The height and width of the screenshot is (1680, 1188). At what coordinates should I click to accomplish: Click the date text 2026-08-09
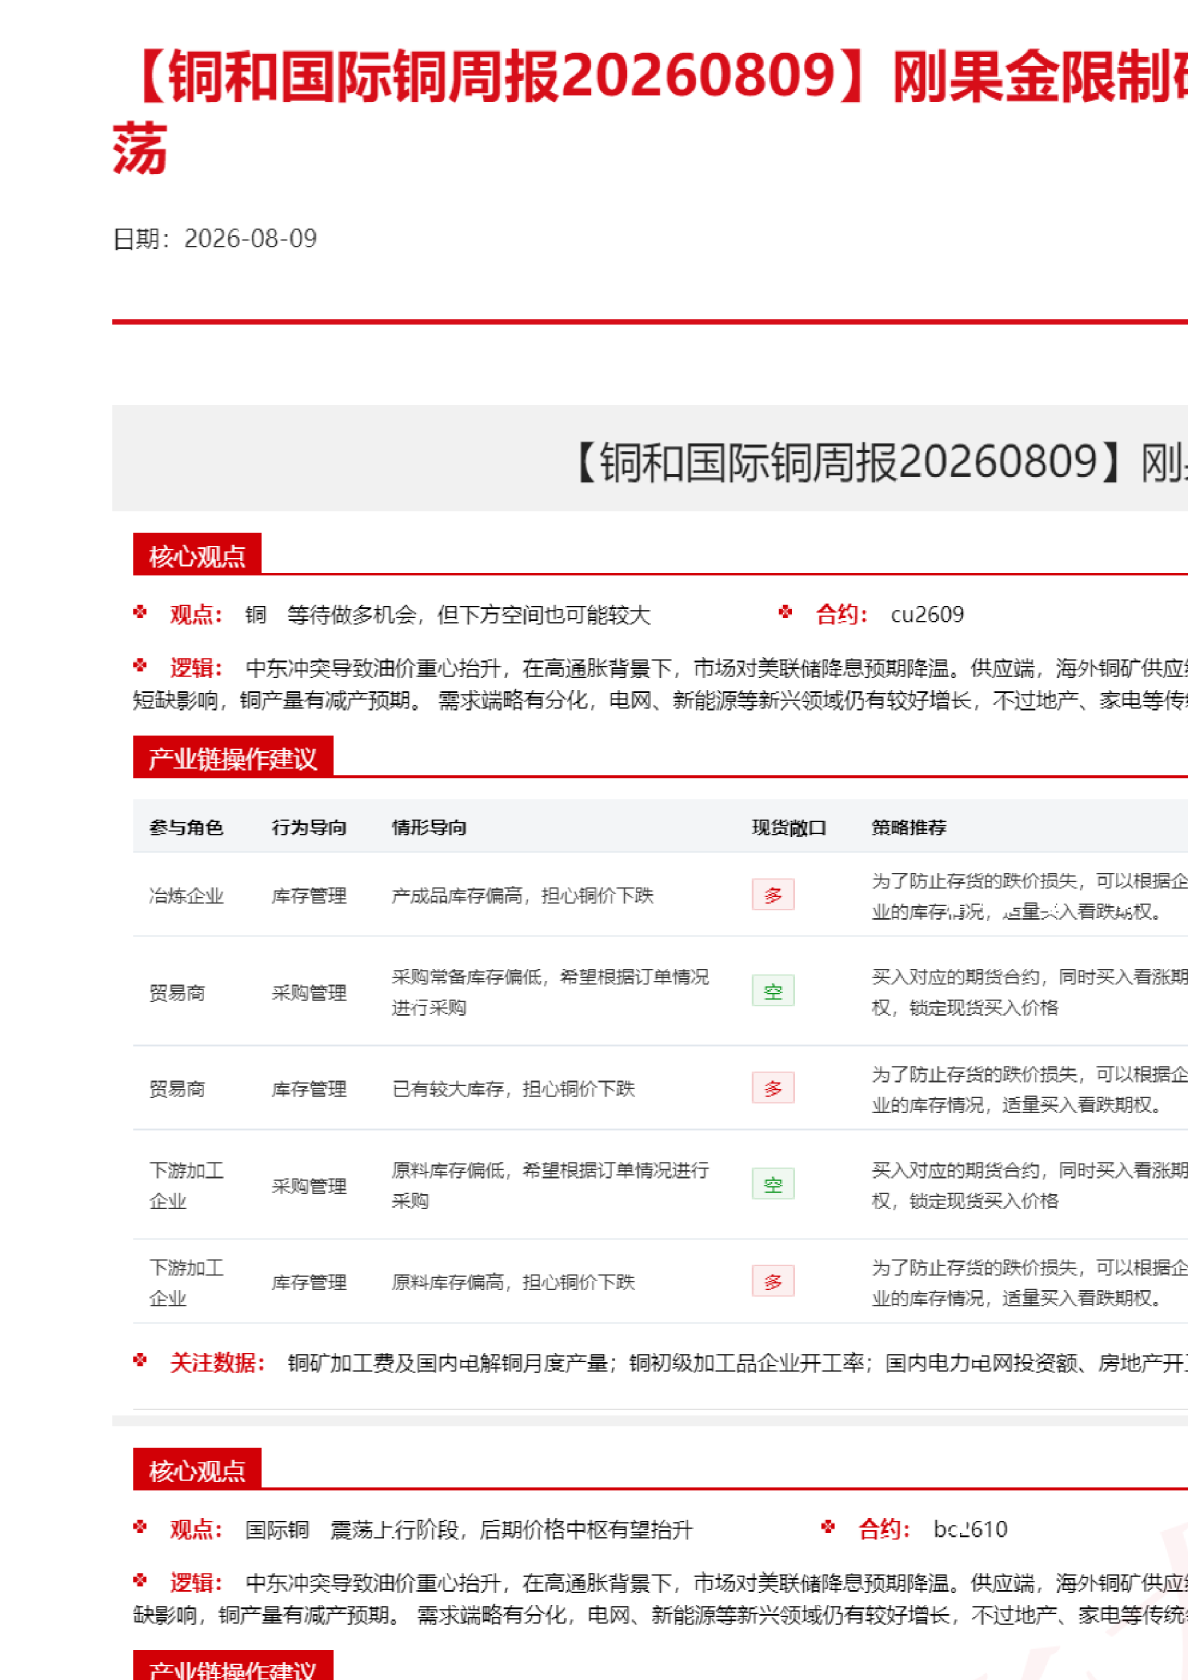tap(250, 239)
